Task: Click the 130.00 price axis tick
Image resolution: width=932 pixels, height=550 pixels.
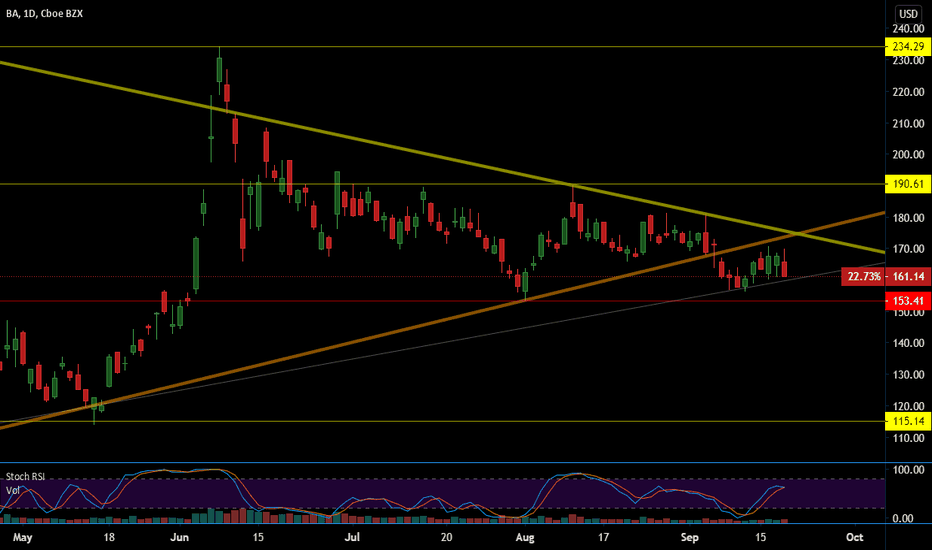Action: (x=908, y=375)
